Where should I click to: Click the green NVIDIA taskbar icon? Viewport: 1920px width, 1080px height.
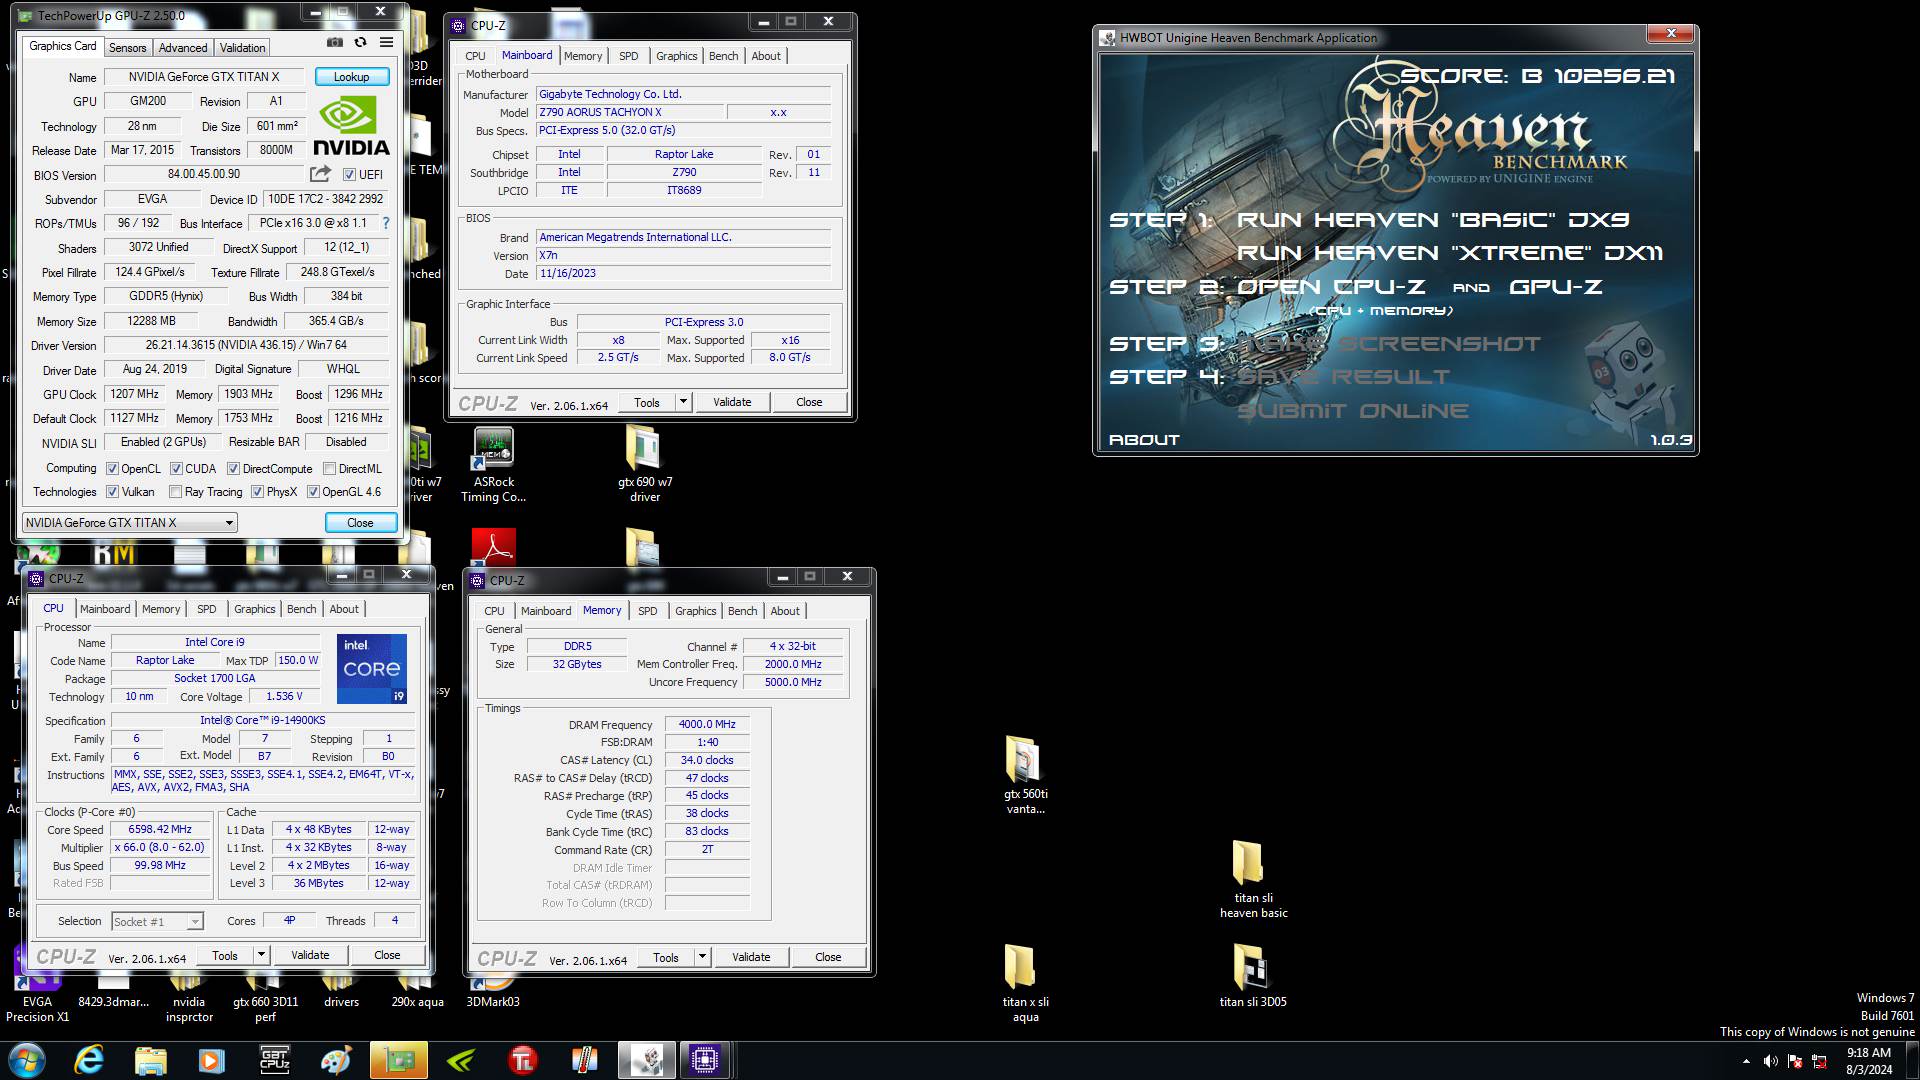coord(461,1060)
